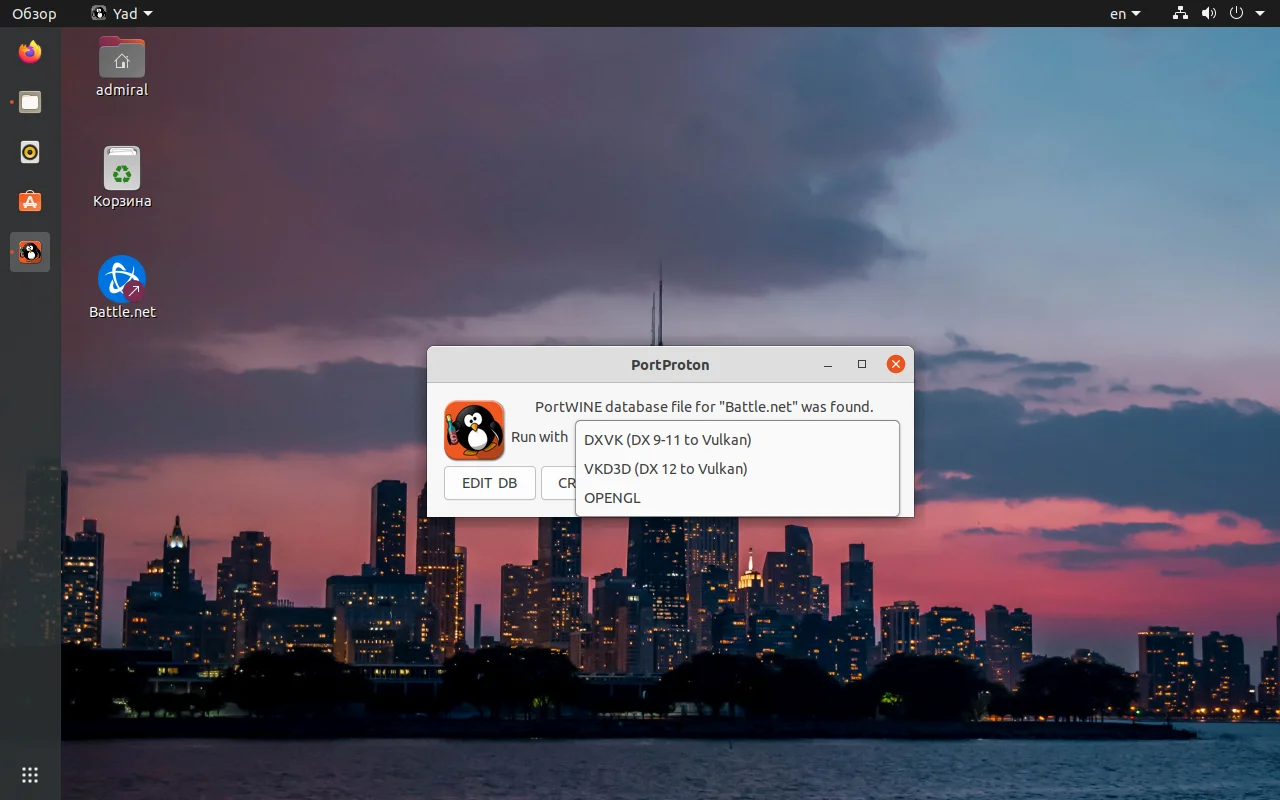Click the PortProton window title
This screenshot has width=1280, height=800.
coord(670,365)
